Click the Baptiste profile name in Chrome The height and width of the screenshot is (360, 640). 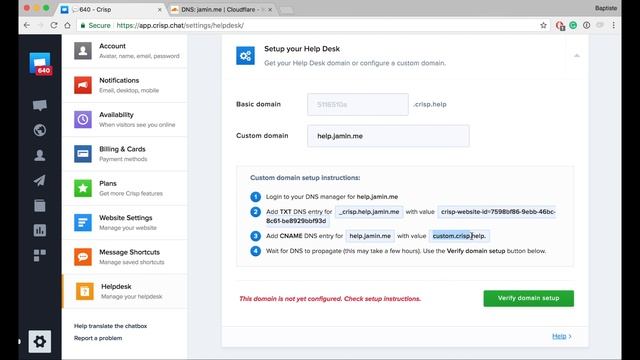click(x=606, y=8)
